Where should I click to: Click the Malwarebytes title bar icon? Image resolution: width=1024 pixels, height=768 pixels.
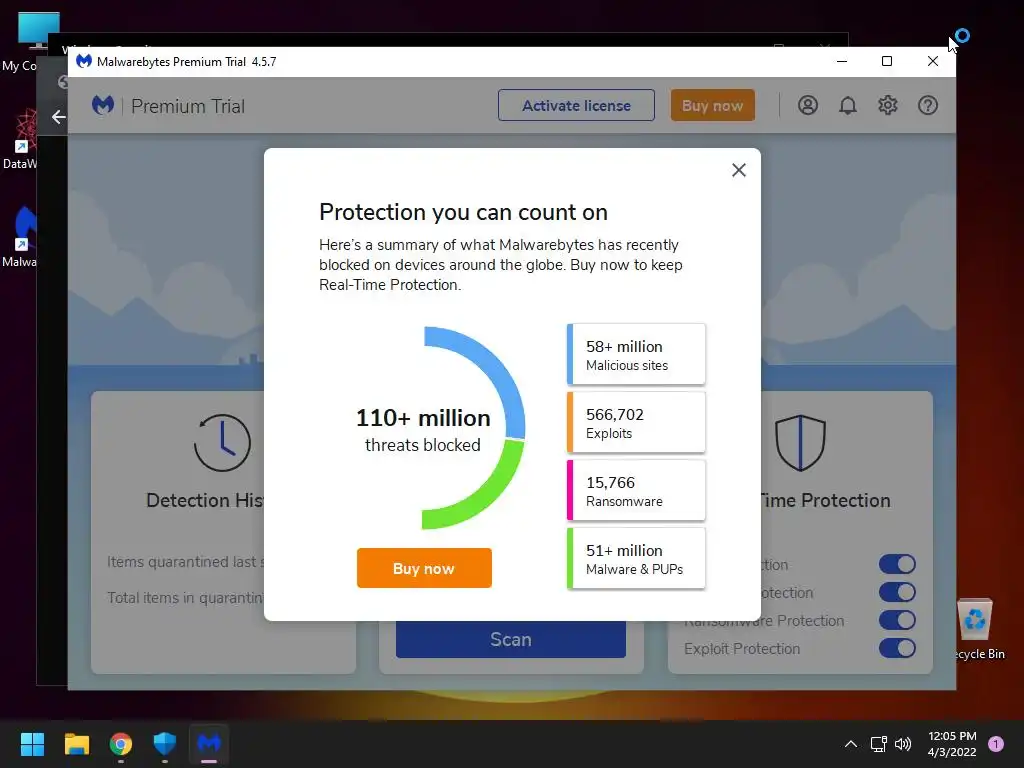coord(84,61)
